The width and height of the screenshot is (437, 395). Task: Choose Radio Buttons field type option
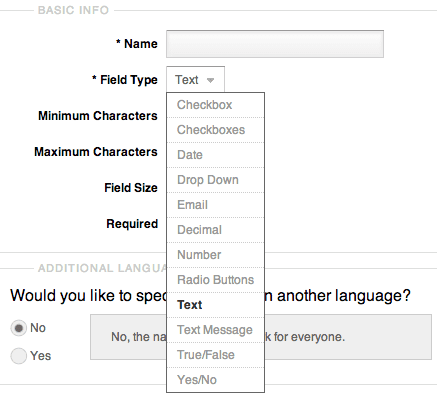tap(215, 280)
